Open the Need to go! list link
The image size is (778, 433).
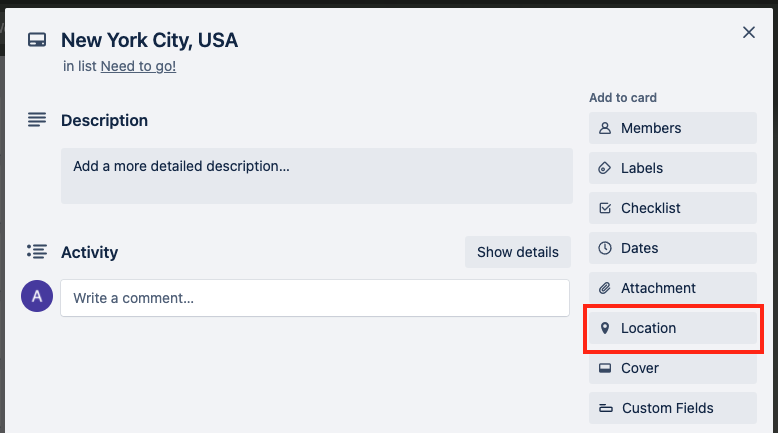tap(138, 66)
